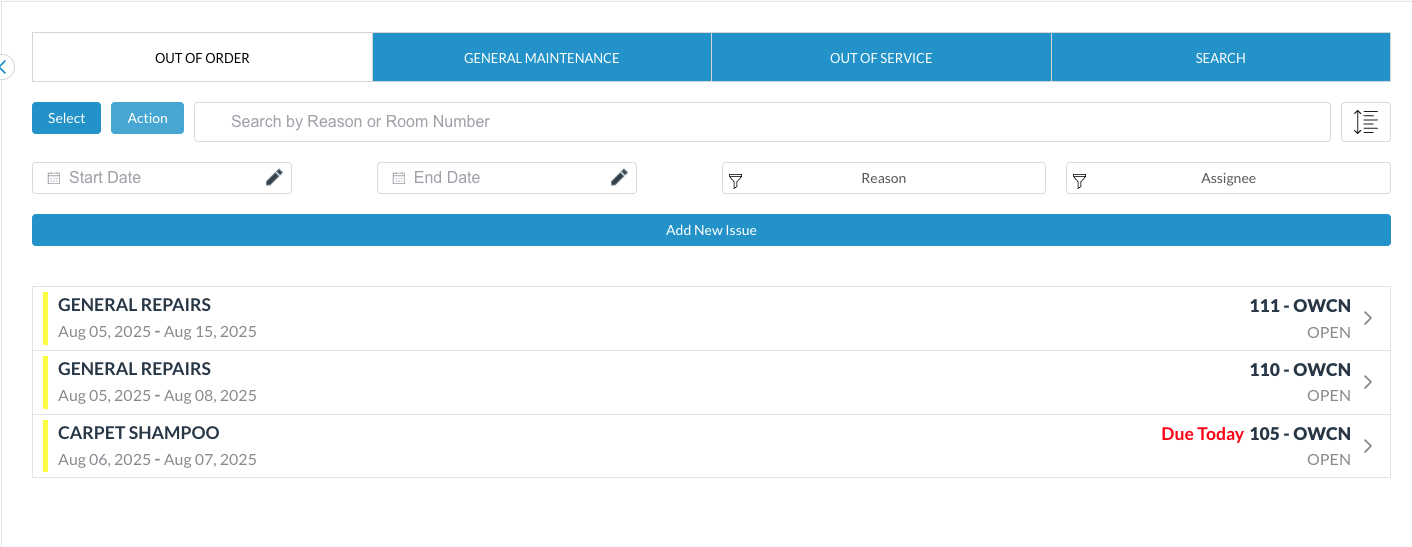Screen dimensions: 1412x547
Task: Click the sort order icon button
Action: [1365, 122]
